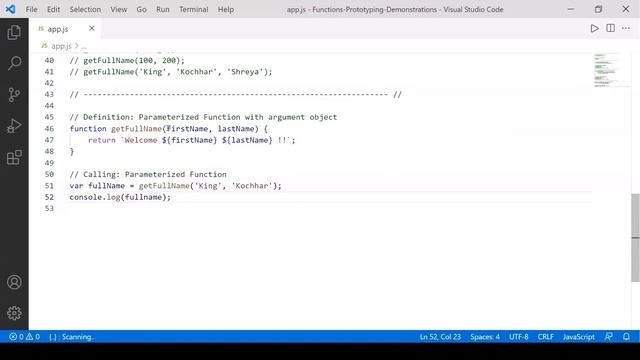Image resolution: width=640 pixels, height=360 pixels.
Task: Change line ending via CRLF
Action: 545,337
